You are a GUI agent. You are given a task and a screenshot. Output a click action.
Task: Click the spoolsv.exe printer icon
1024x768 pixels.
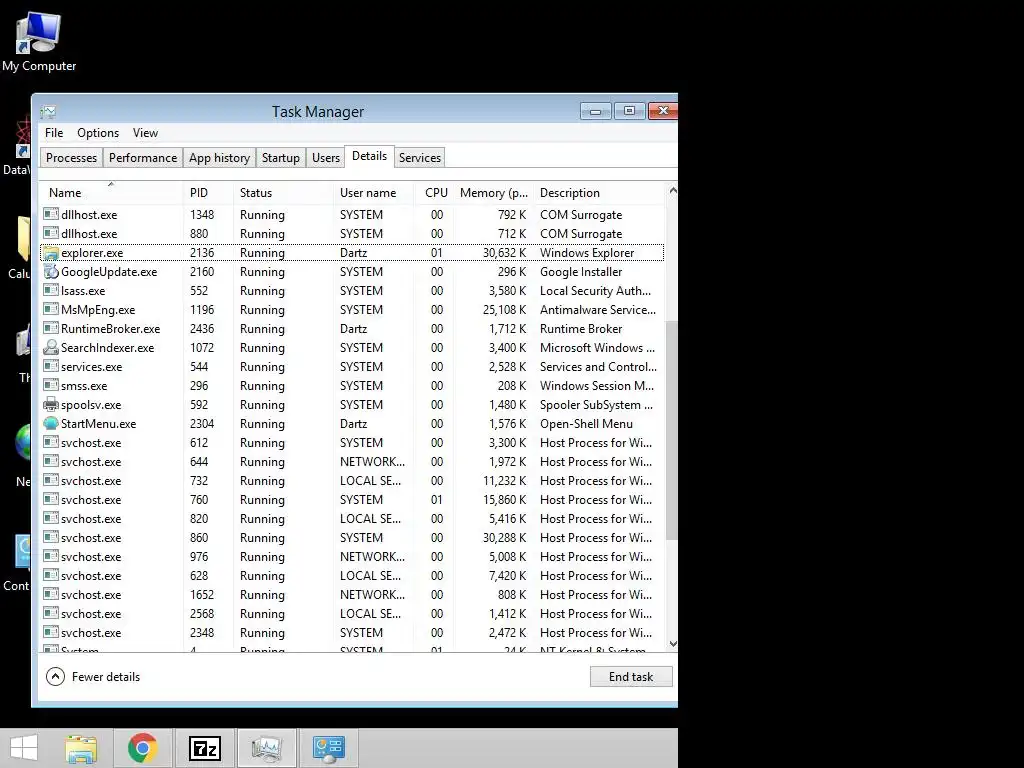(51, 404)
